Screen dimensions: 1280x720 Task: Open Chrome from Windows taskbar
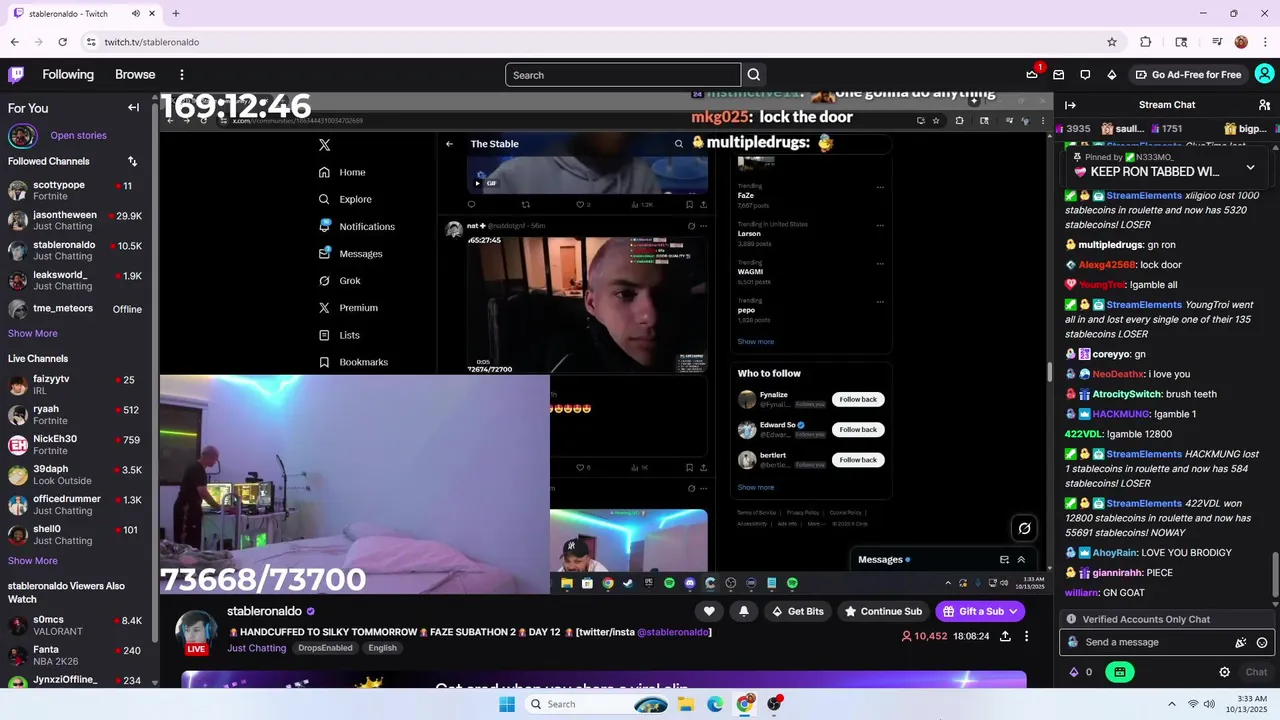(744, 704)
